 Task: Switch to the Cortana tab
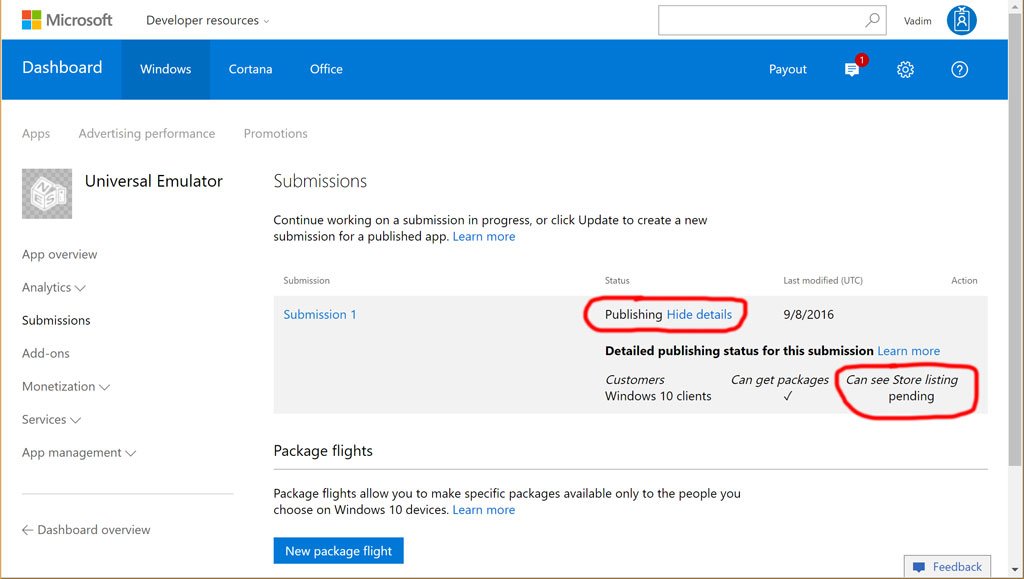point(250,69)
